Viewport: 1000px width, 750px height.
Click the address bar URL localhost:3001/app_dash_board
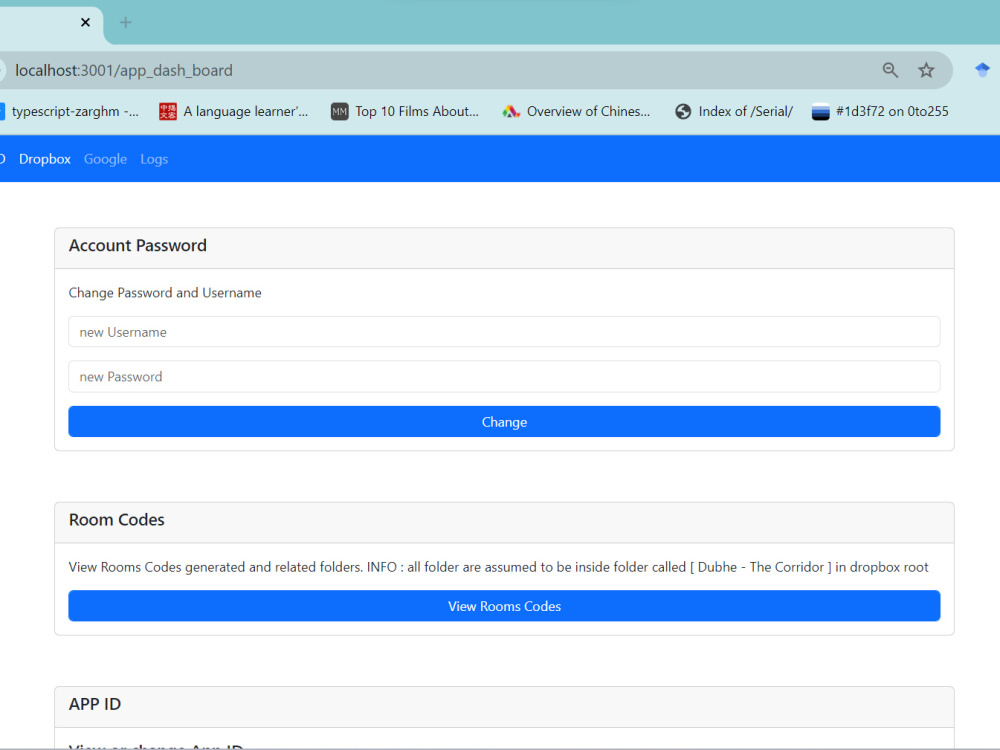tap(124, 70)
